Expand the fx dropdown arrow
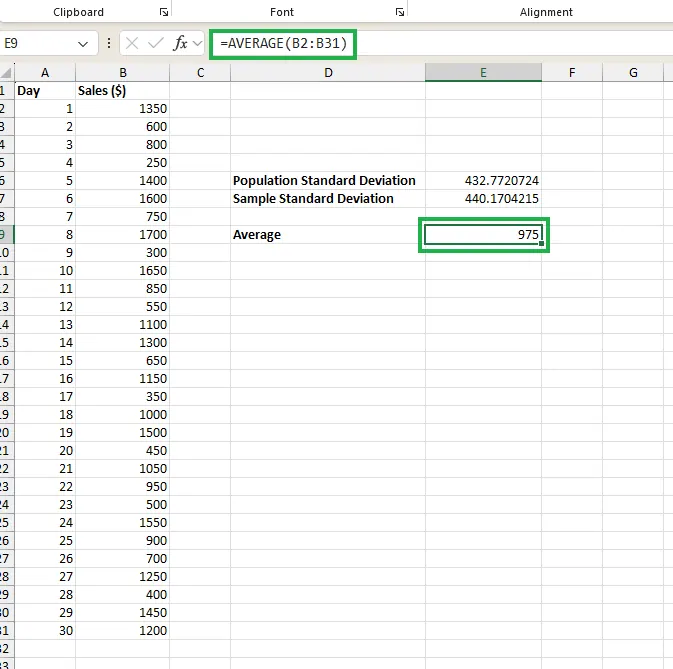Screen dimensions: 673x669 [x=197, y=43]
